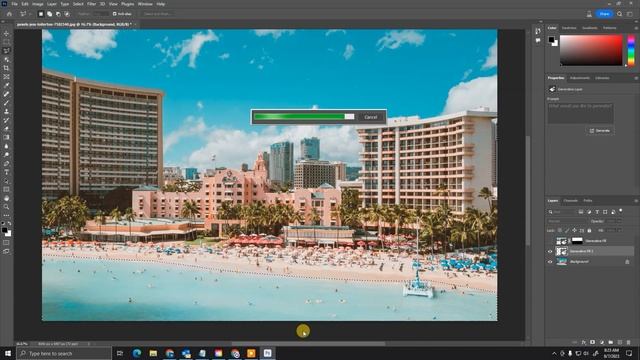Open the Layers panel flyout menu
This screenshot has height=360, width=640.
click(636, 201)
